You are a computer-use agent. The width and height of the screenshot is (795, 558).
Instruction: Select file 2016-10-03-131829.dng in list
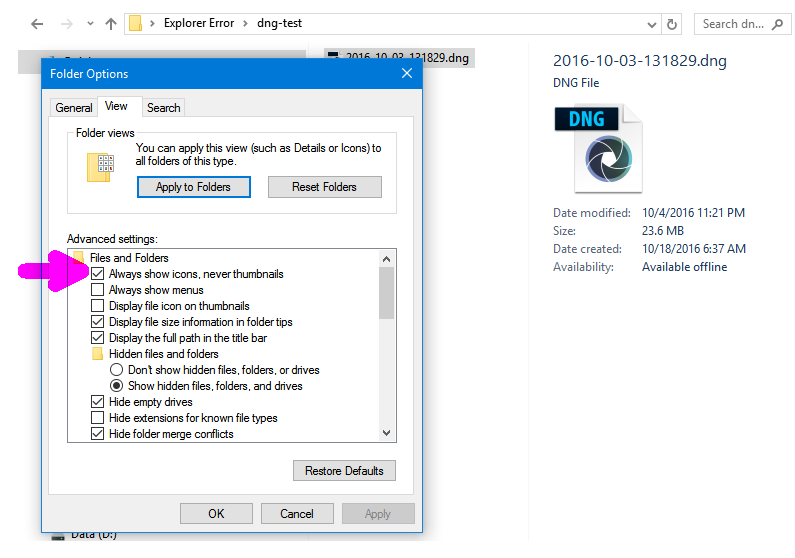(x=400, y=58)
